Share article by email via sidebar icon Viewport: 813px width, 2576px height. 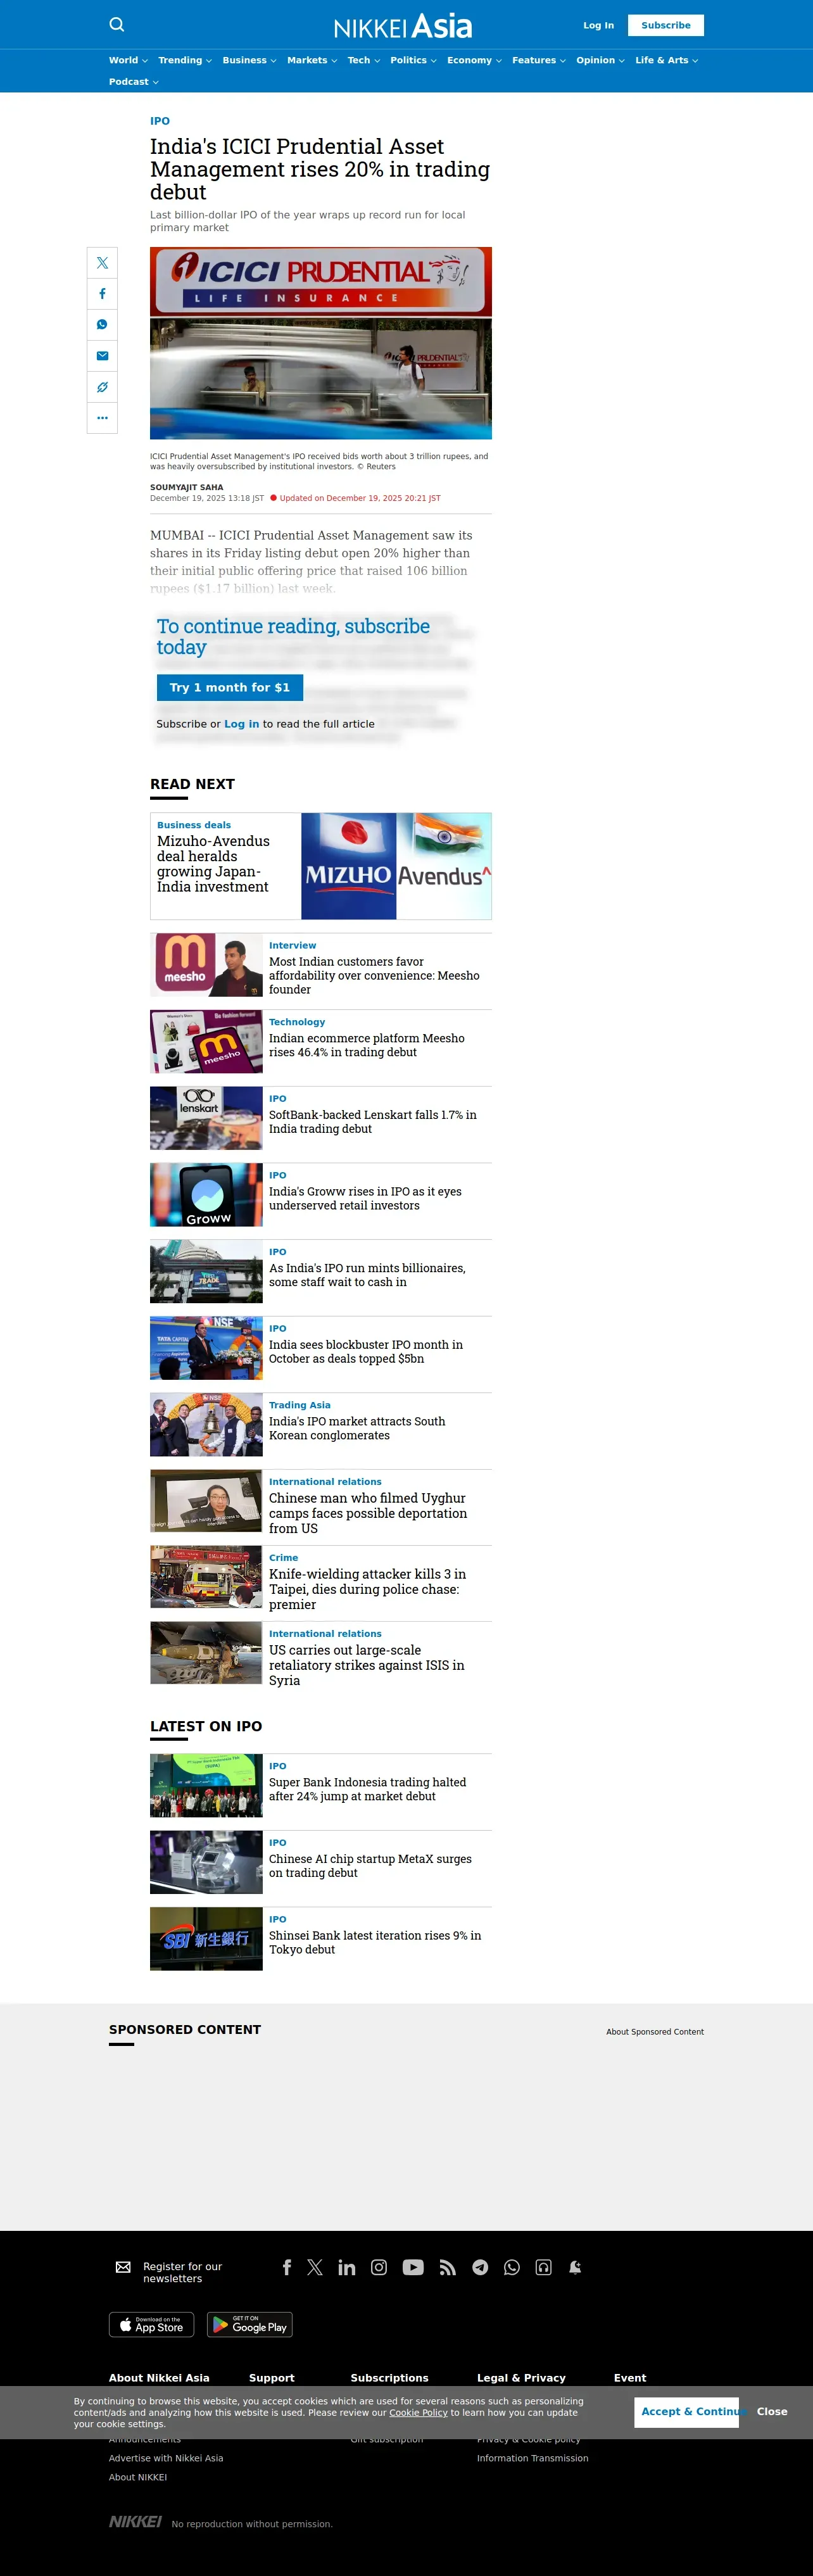[102, 356]
